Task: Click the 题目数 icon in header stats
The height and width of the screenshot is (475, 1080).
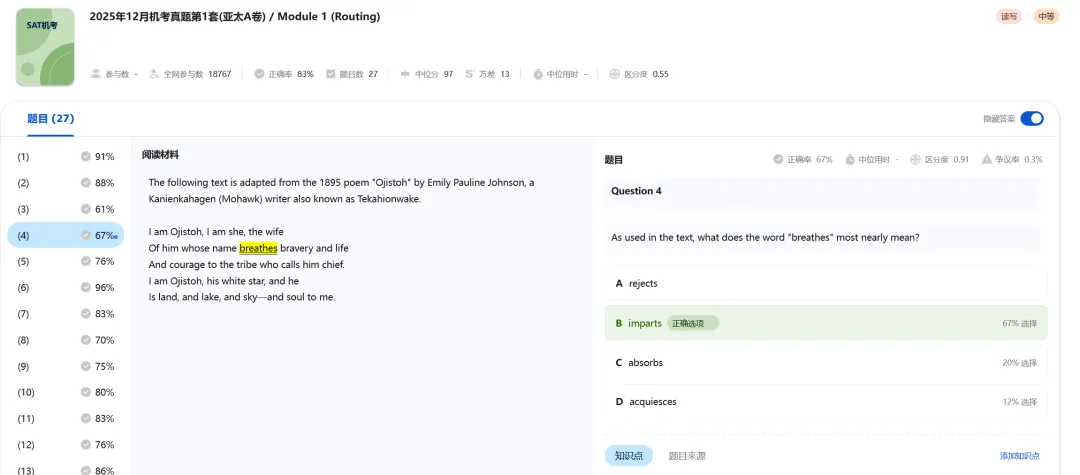Action: 331,74
